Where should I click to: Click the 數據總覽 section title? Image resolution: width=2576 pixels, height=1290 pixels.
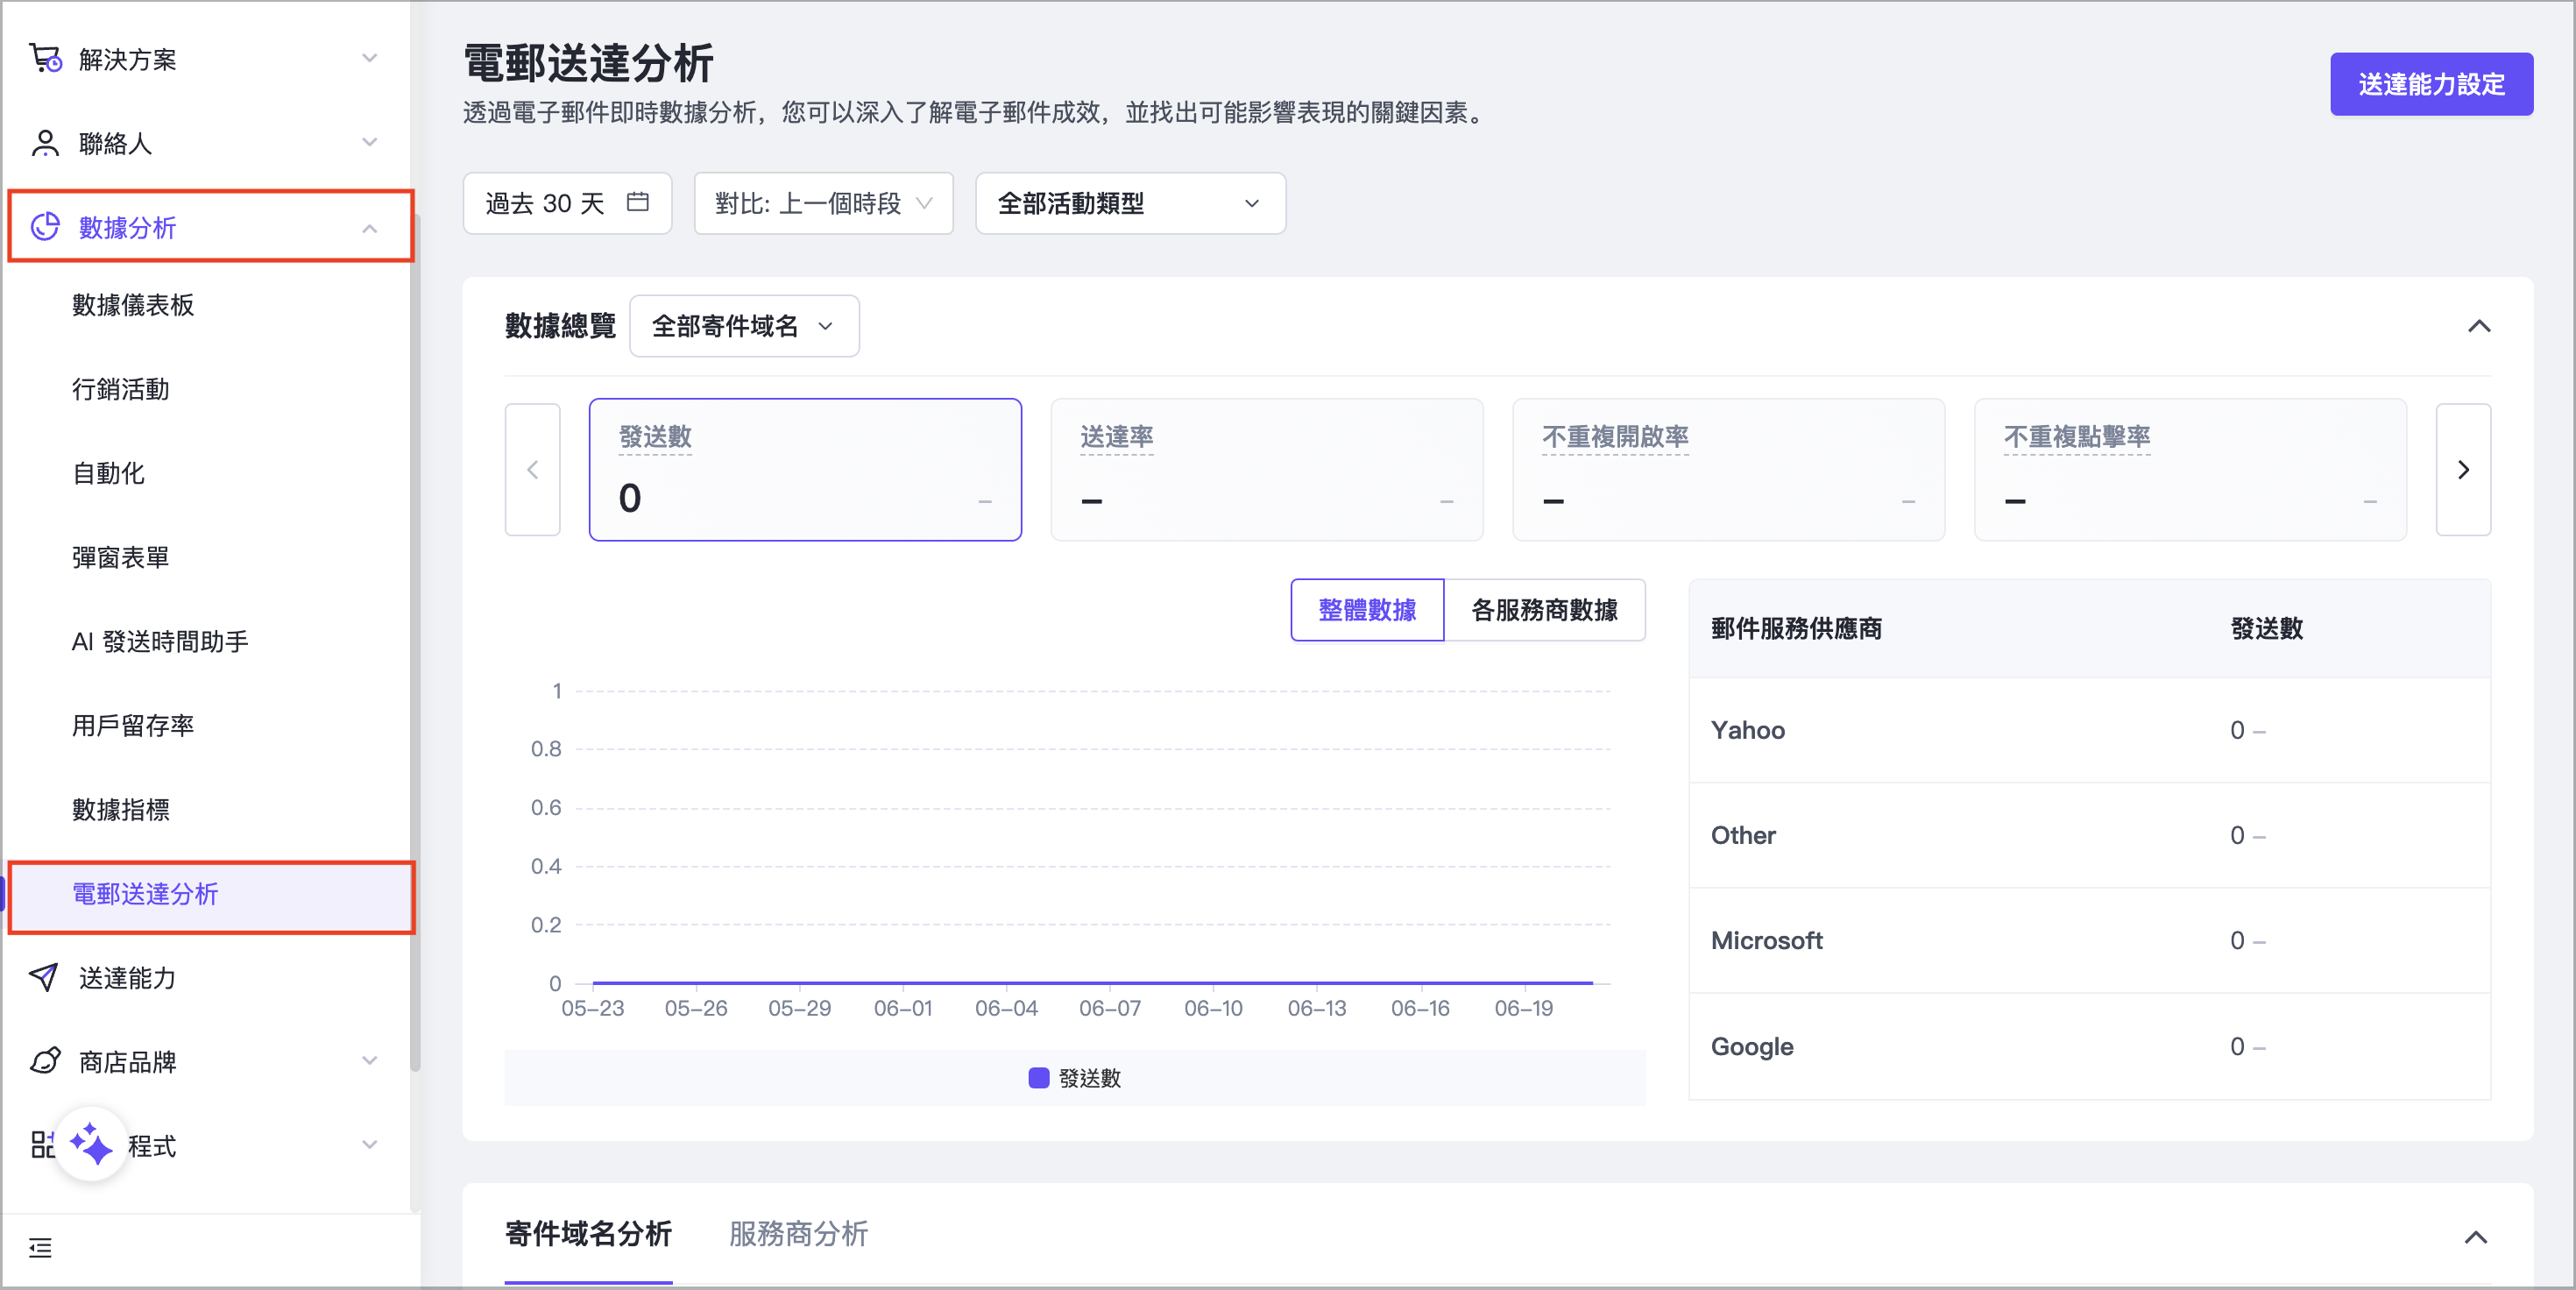coord(560,326)
